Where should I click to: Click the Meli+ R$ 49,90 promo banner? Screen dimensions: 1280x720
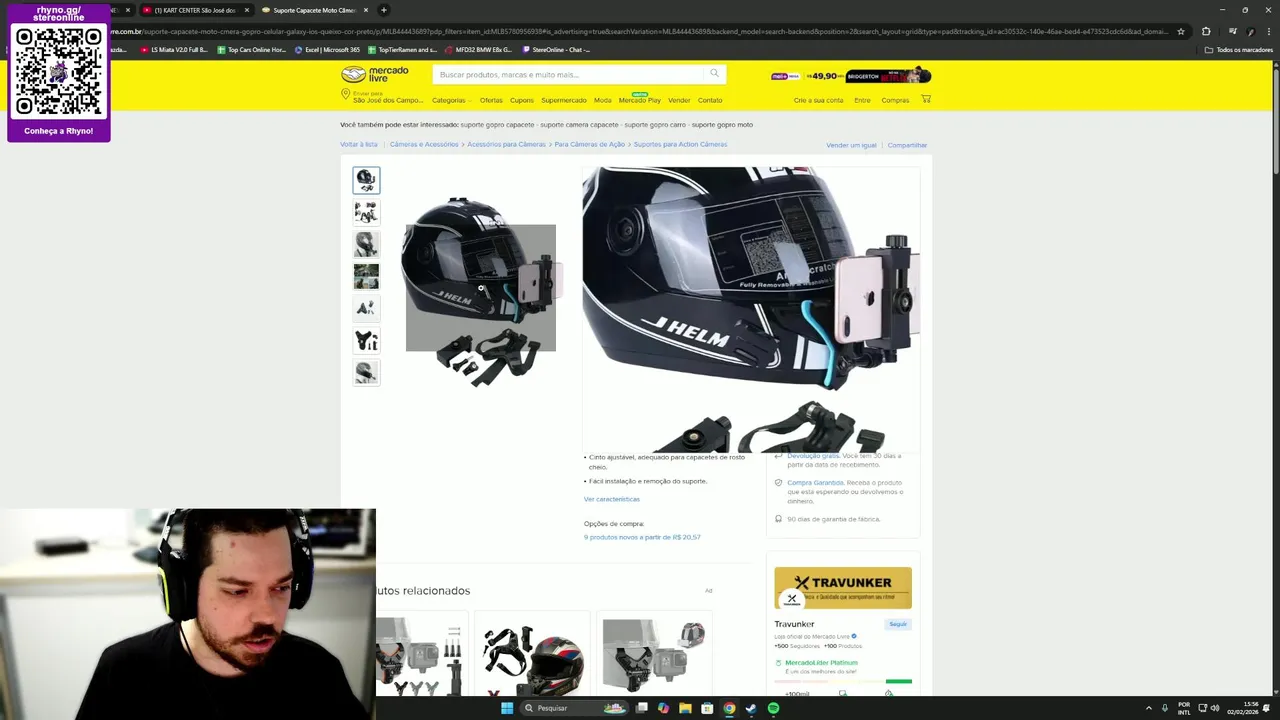pos(851,76)
